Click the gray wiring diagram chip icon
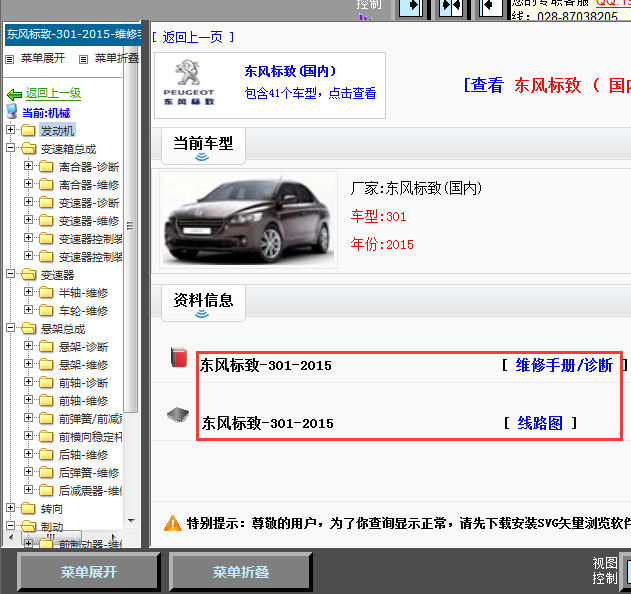The image size is (631, 594). tap(178, 415)
